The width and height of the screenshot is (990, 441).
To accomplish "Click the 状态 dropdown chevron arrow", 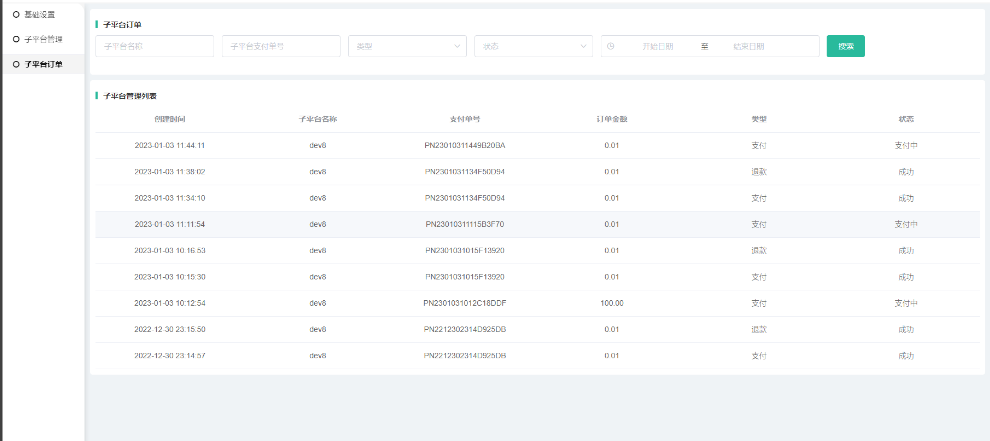I will point(585,46).
